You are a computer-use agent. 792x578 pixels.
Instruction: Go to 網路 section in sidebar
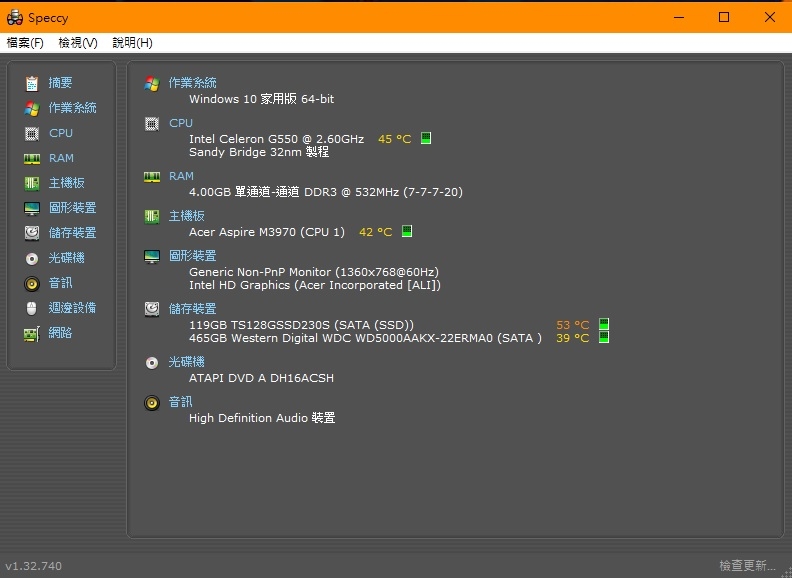pyautogui.click(x=60, y=332)
